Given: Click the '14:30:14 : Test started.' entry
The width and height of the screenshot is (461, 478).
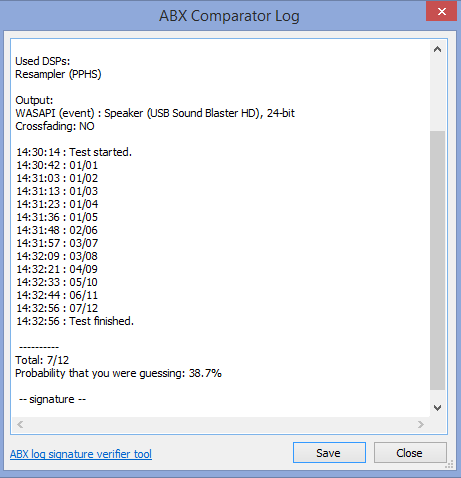Looking at the screenshot, I should 74,152.
